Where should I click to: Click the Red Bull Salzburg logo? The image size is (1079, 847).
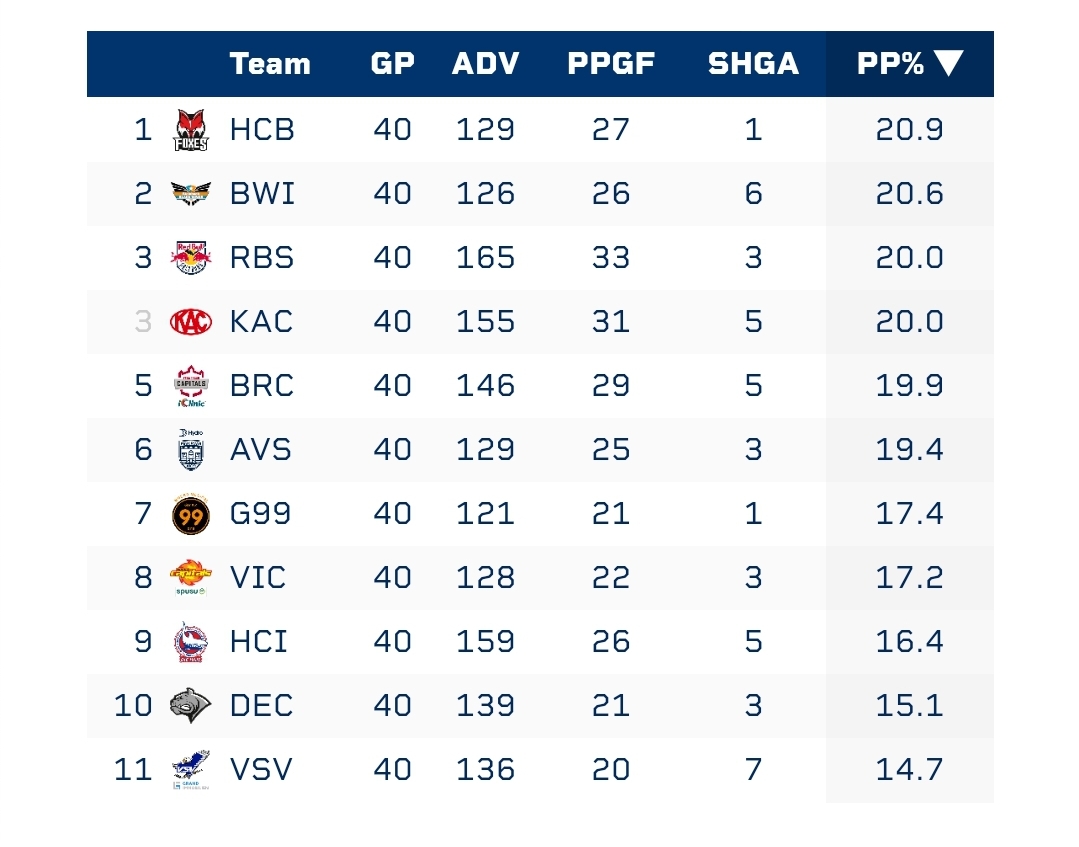pos(191,258)
